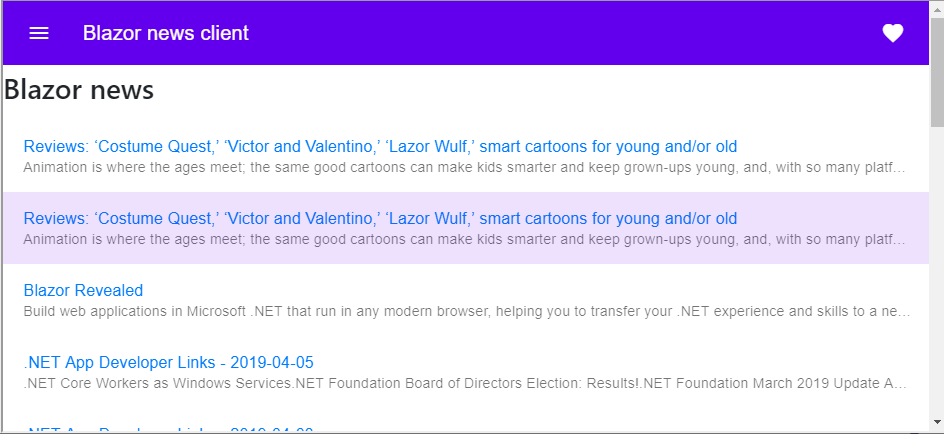
Task: Click the scrollbar track below the thumb
Action: tap(937, 271)
